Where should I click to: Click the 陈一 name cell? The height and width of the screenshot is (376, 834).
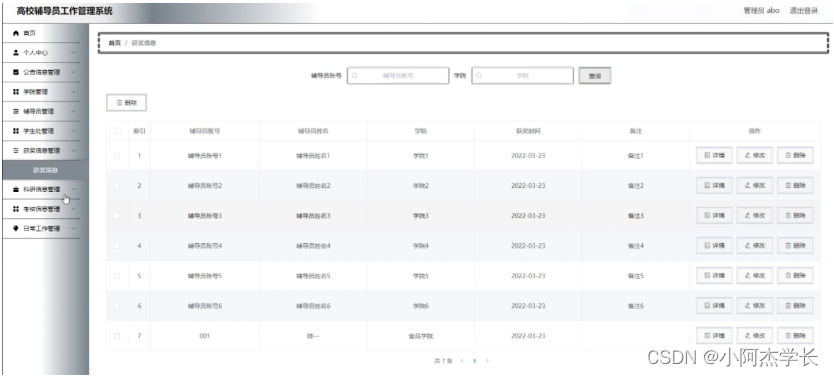[x=313, y=336]
